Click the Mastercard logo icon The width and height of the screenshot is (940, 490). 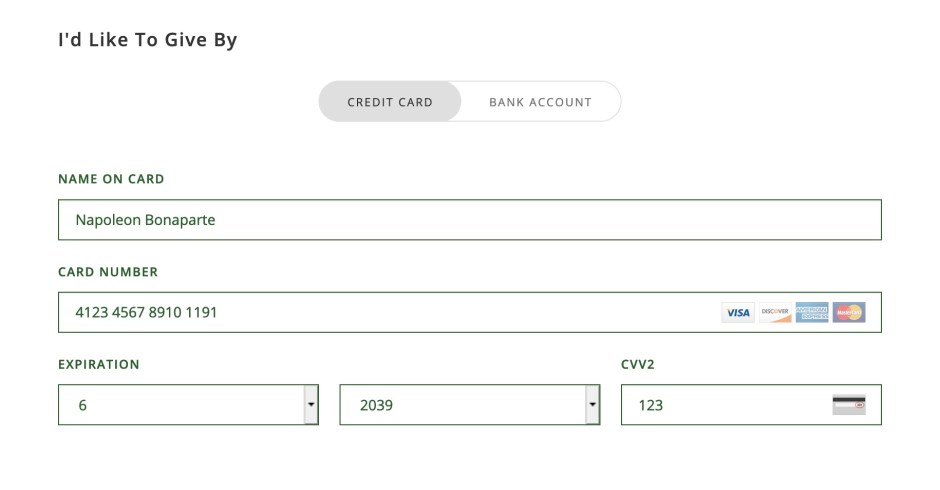[849, 313]
